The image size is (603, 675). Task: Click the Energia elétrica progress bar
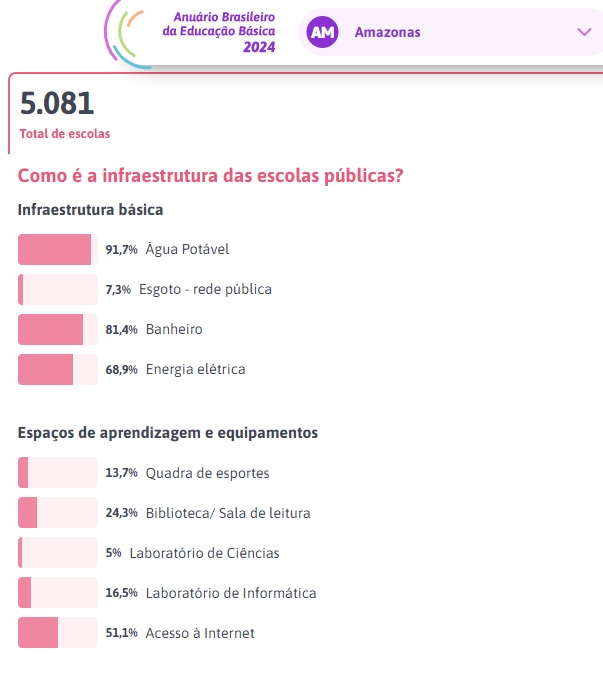point(58,369)
